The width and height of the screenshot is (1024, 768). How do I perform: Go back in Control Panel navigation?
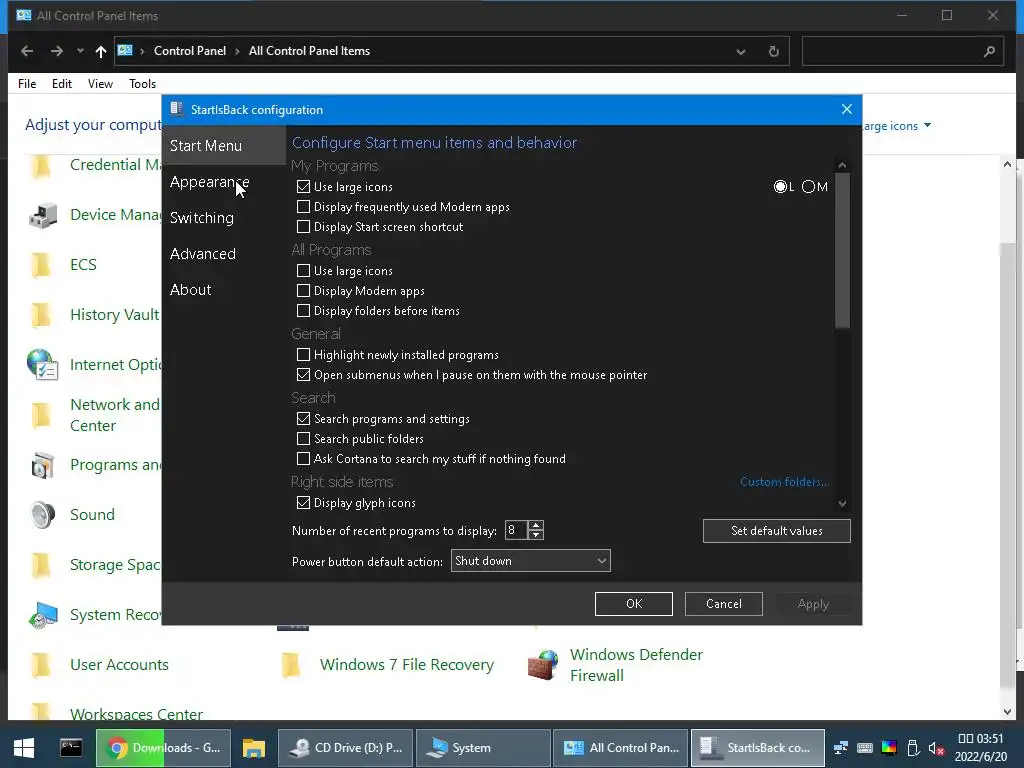(27, 51)
